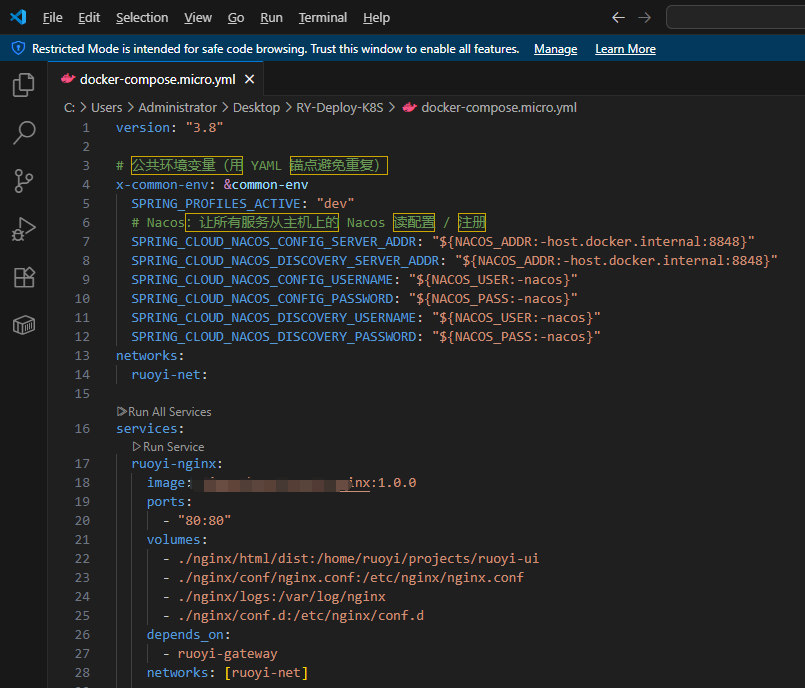This screenshot has height=688, width=805.
Task: Click the ruoyi-nginx service name
Action: click(x=174, y=463)
